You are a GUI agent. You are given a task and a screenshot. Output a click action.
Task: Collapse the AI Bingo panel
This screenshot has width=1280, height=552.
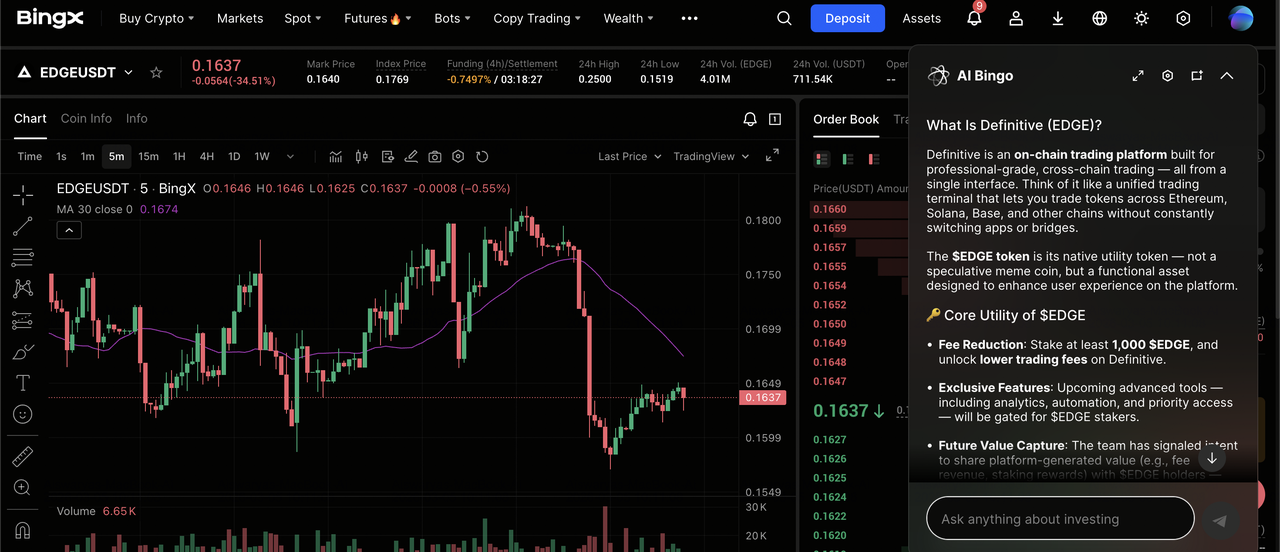[x=1227, y=76]
